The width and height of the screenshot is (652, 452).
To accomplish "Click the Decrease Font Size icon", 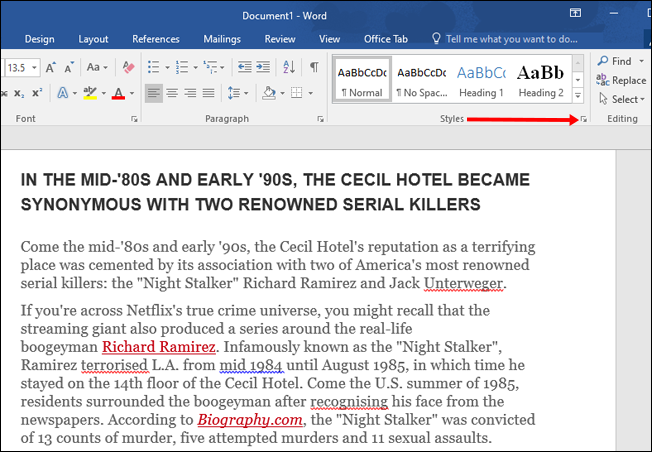I will click(x=69, y=67).
